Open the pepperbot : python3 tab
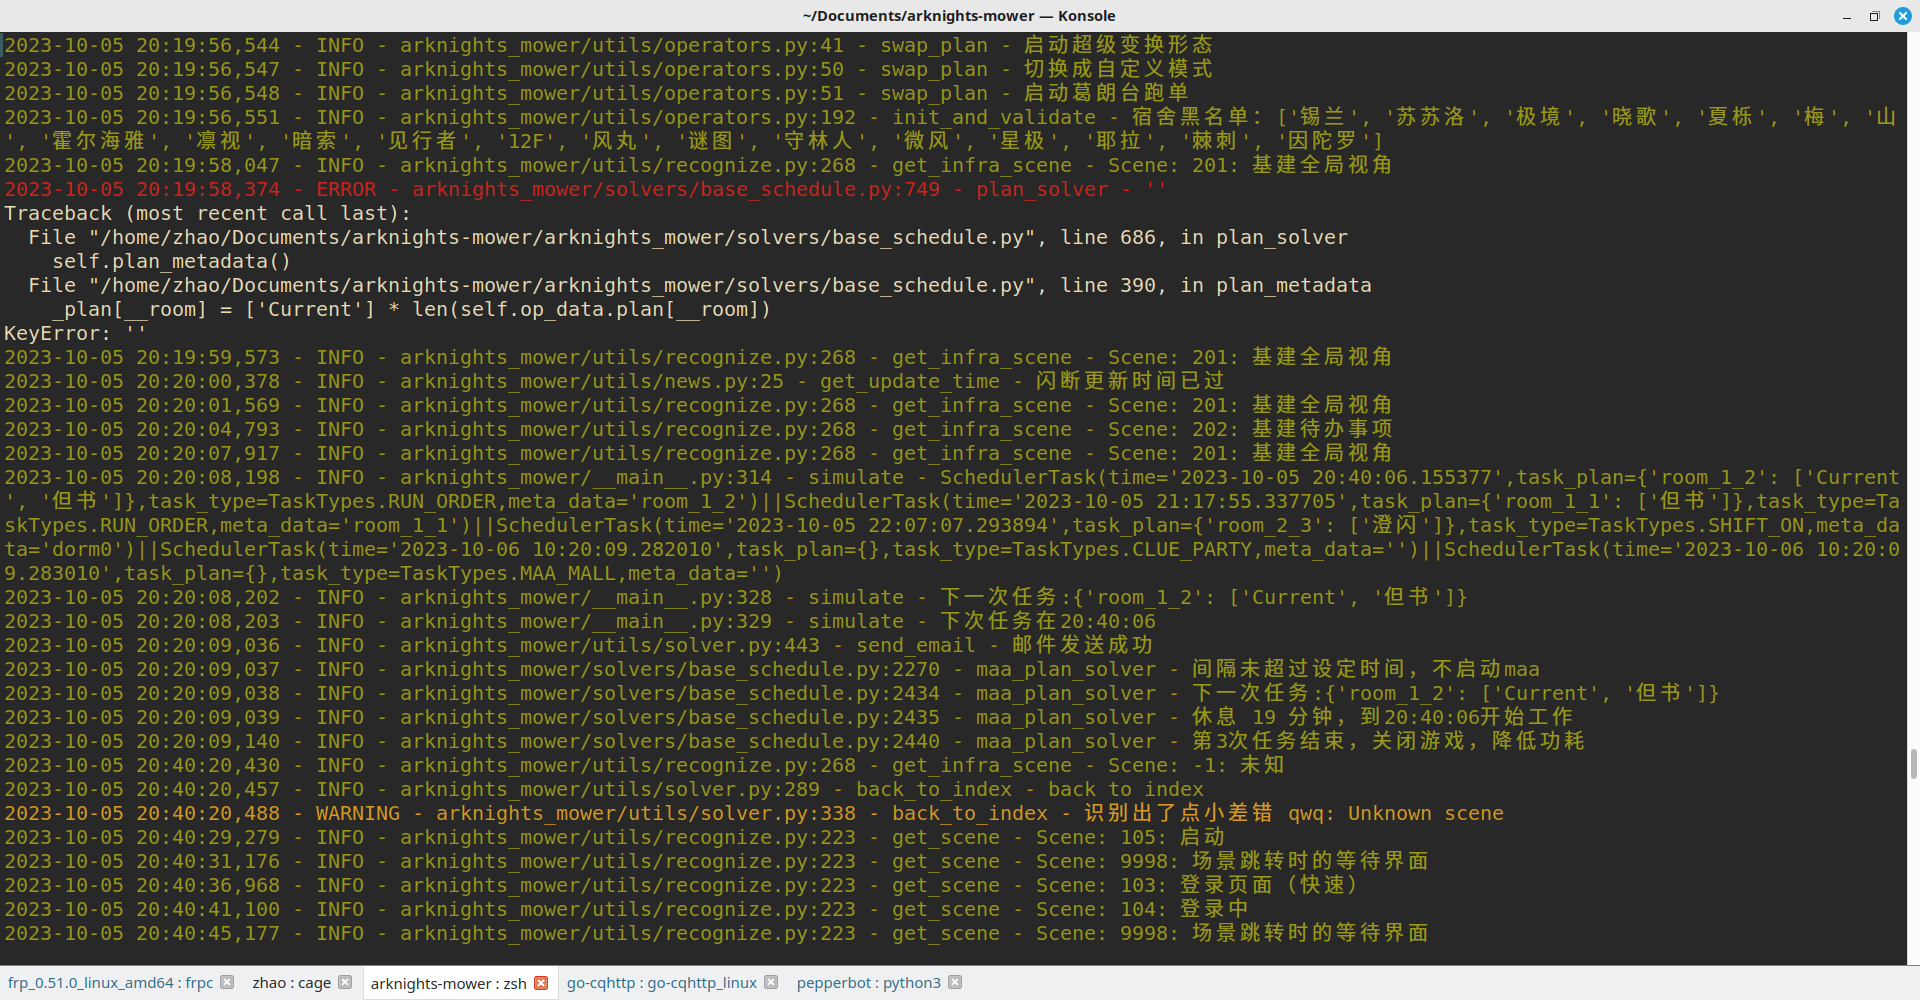The image size is (1920, 1000). [x=868, y=982]
